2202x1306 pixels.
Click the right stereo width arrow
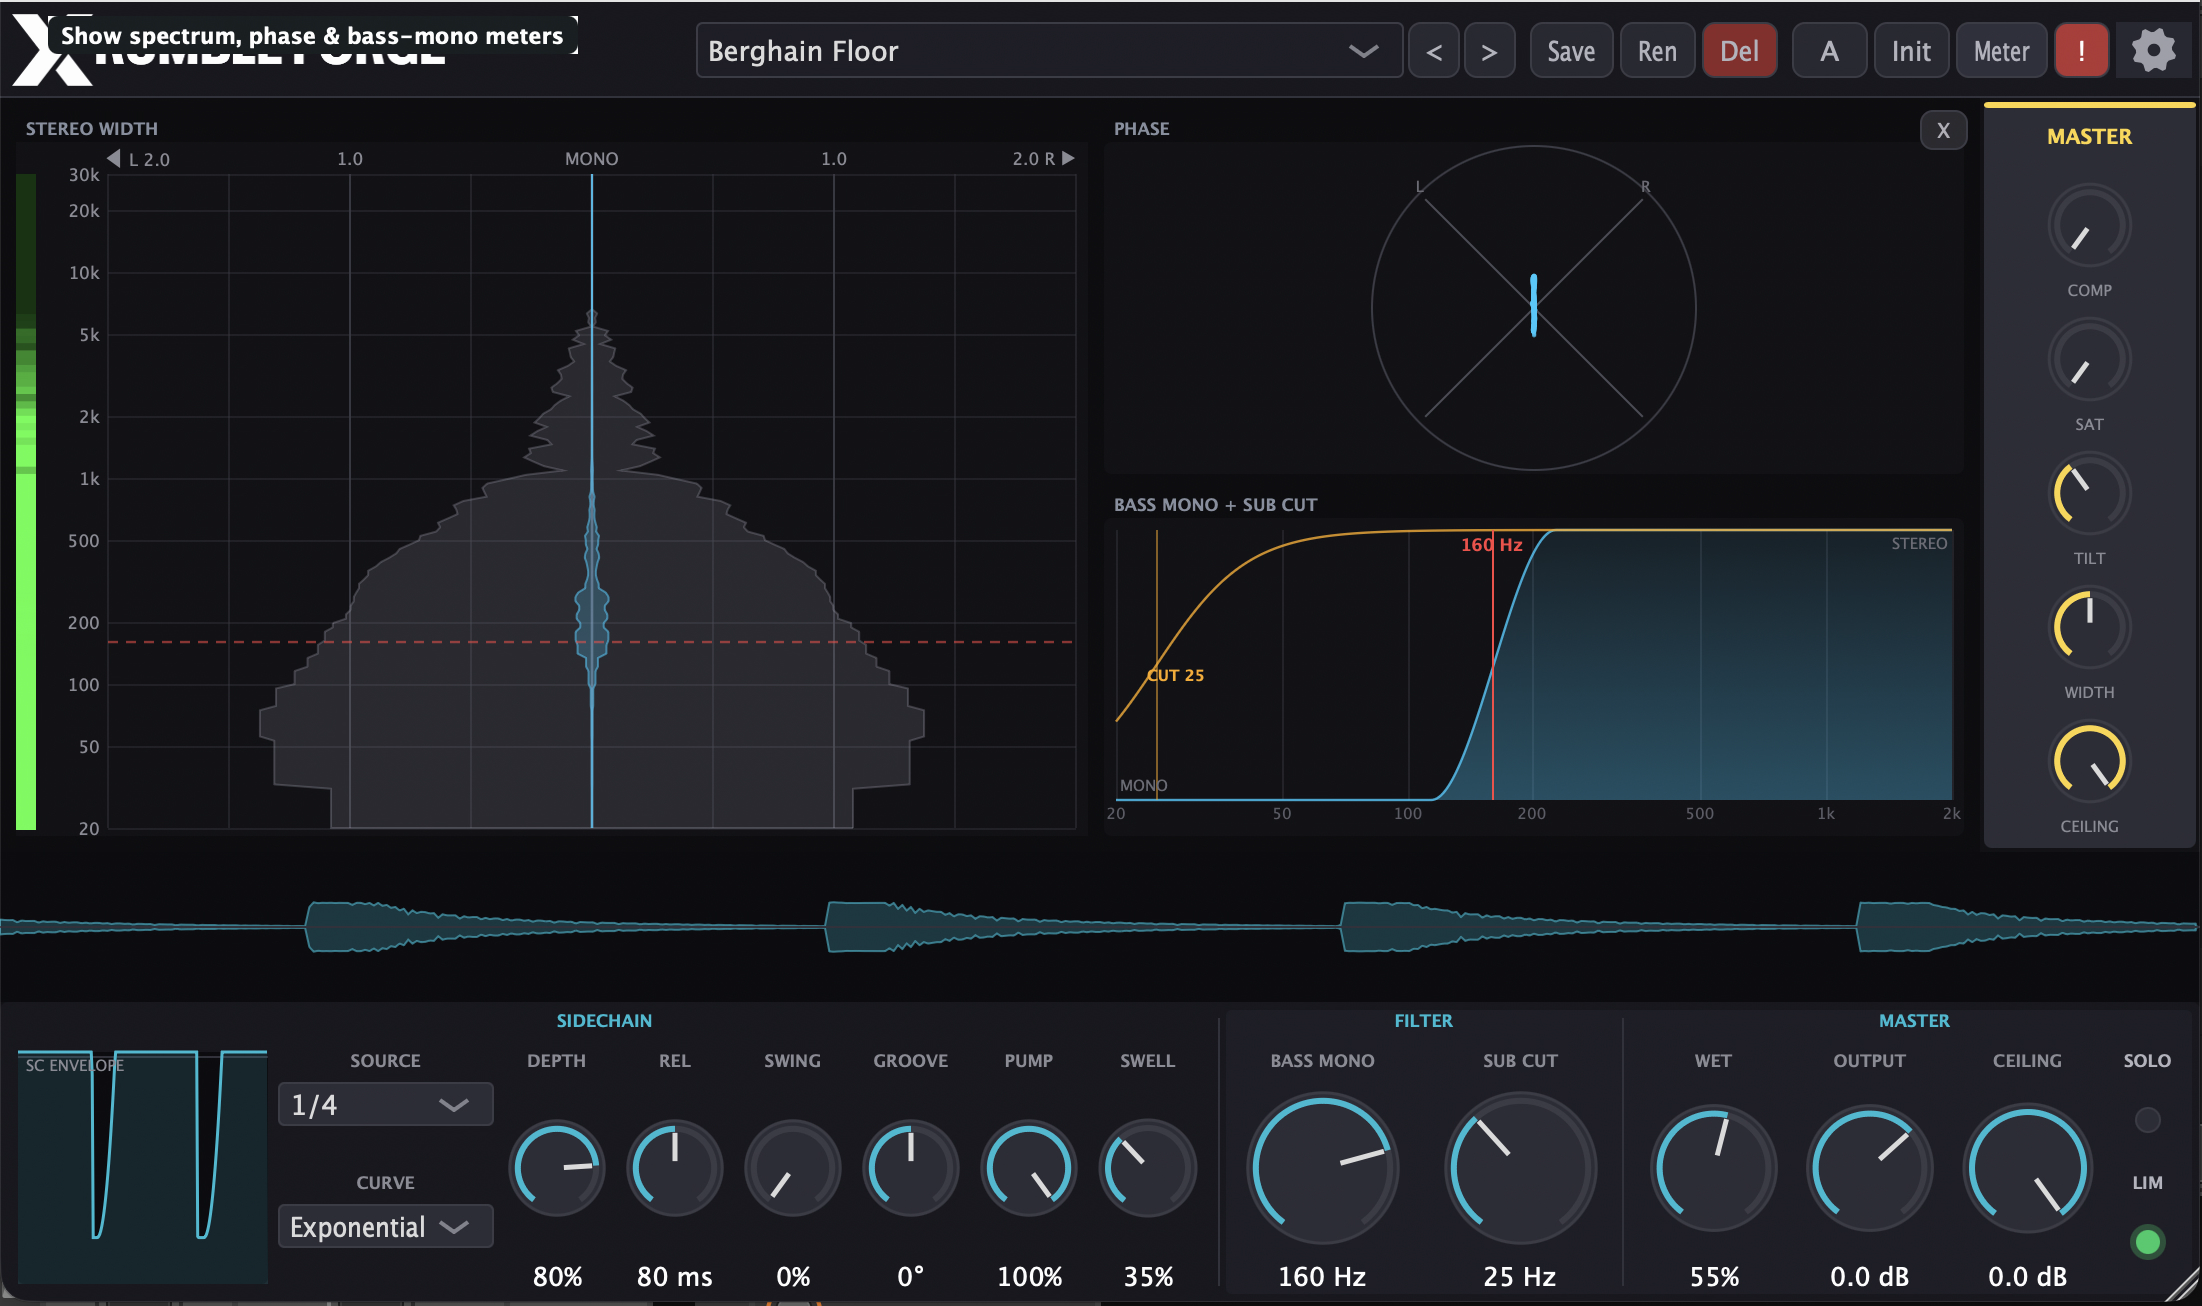pos(1068,158)
